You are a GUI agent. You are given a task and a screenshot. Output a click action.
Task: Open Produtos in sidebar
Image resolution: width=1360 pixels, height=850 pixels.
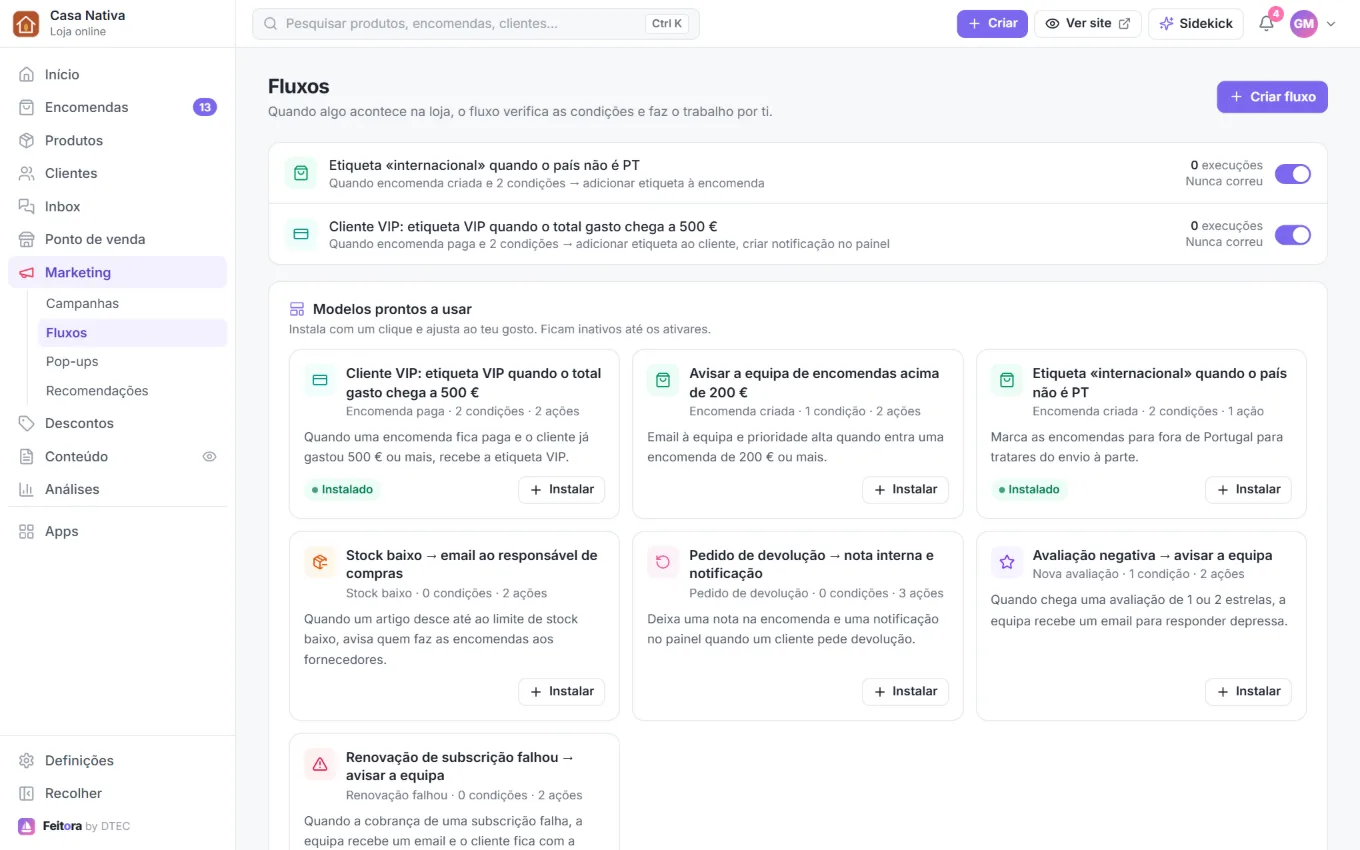[x=118, y=140]
